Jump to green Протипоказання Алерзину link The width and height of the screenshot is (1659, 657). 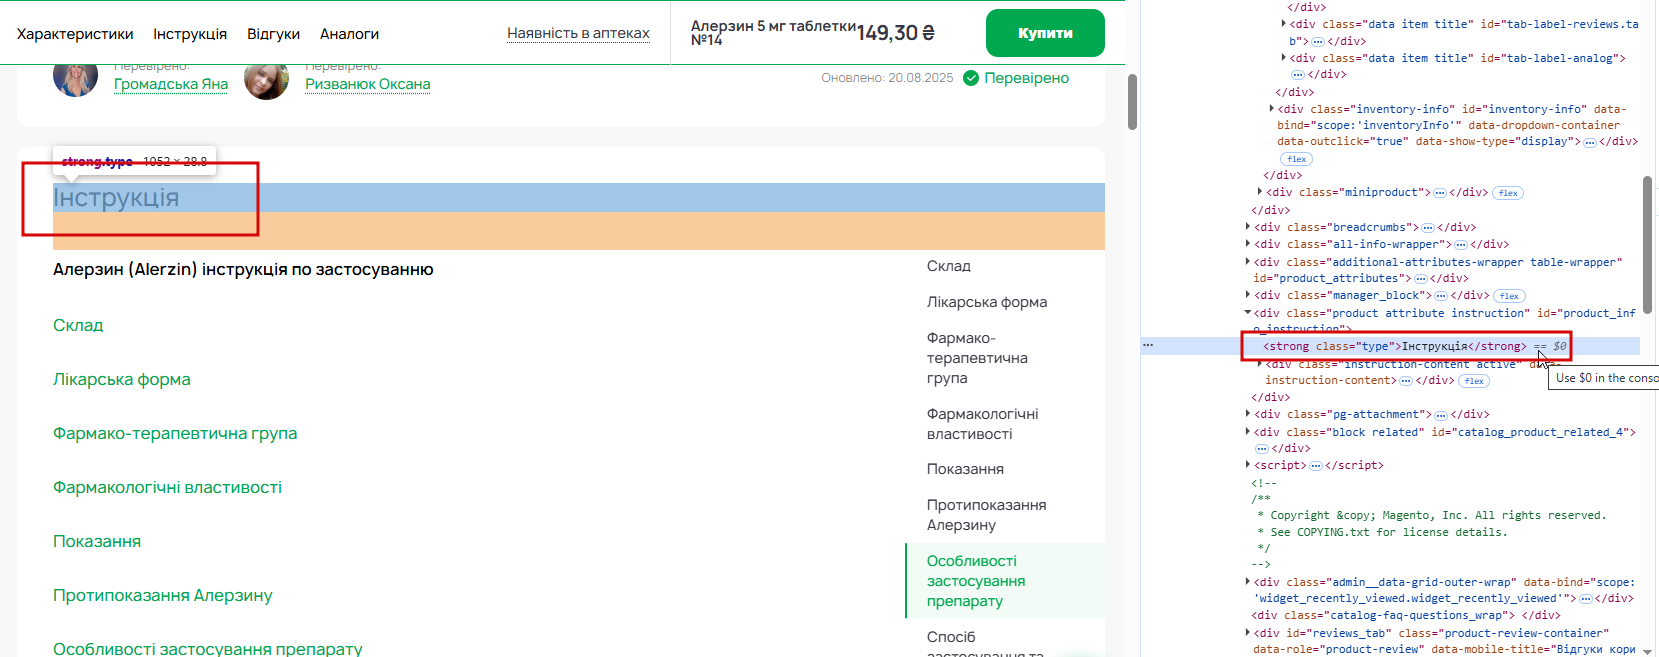coord(163,595)
